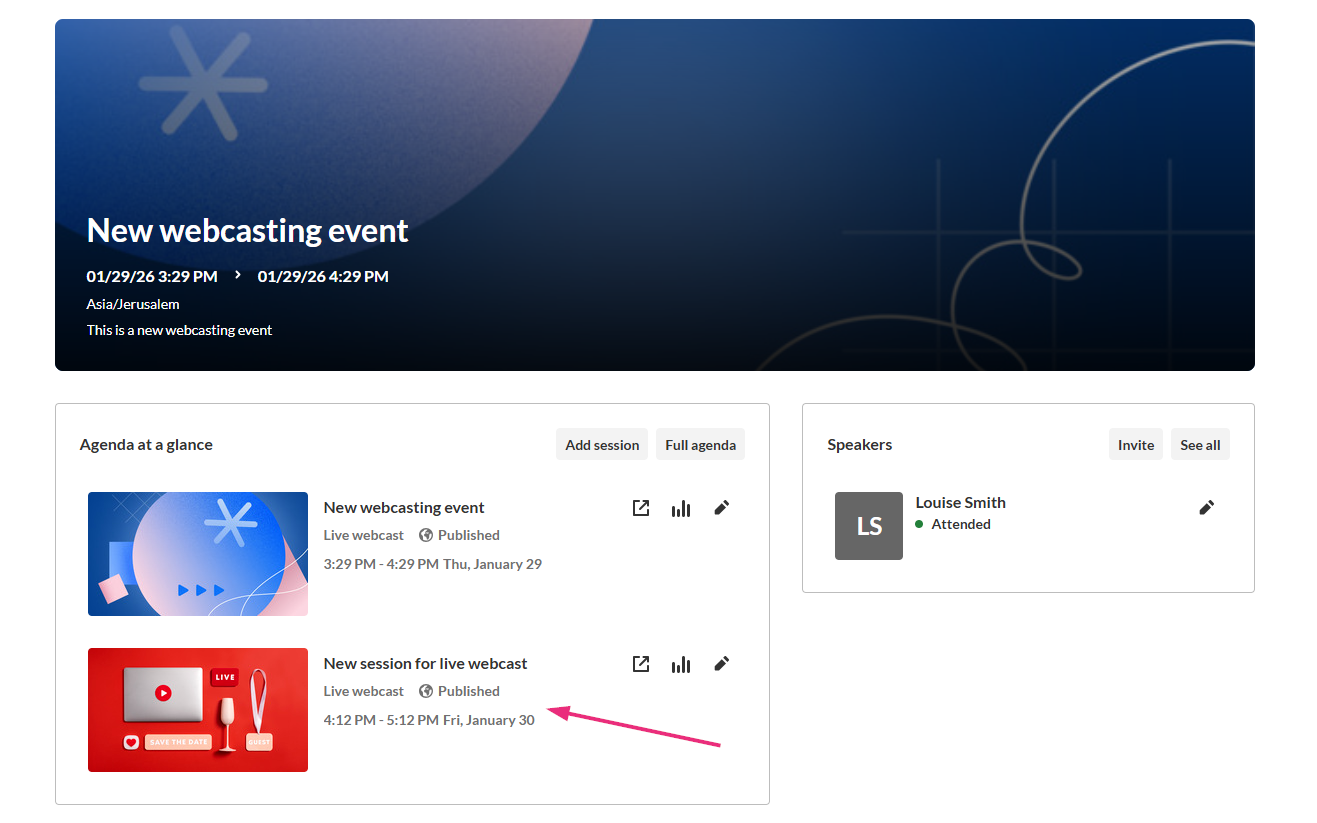Click the banner title New webcasting event

click(248, 231)
